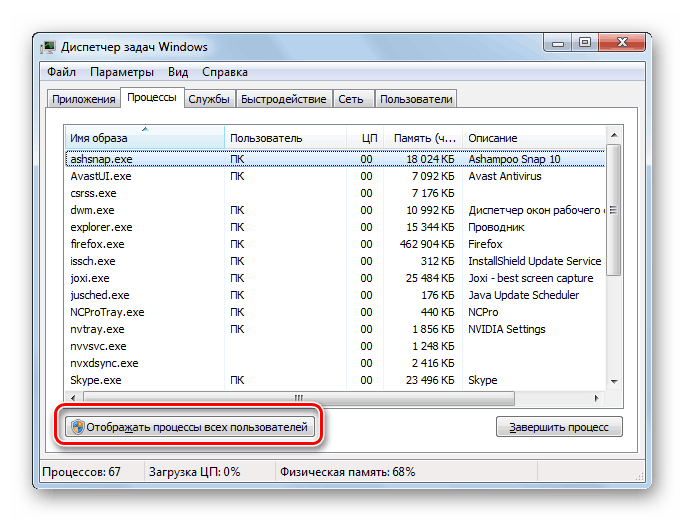Click the horizontal scrollbar thumb
Viewport: 685px width, 522px height.
point(299,398)
